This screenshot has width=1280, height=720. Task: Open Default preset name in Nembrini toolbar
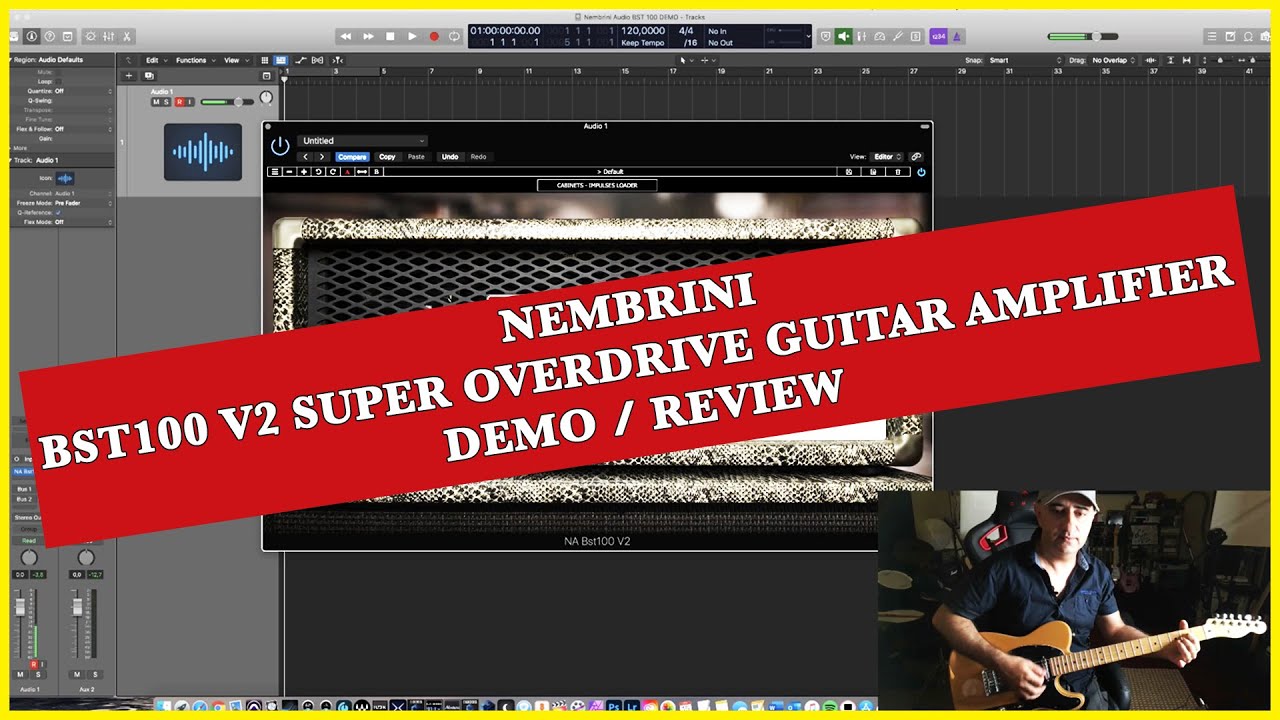610,172
